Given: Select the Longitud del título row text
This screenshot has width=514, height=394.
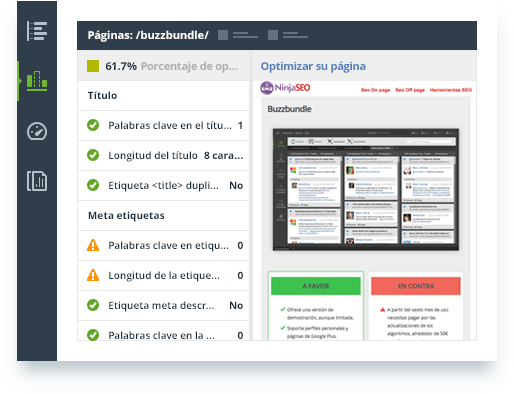Looking at the screenshot, I should tap(153, 156).
